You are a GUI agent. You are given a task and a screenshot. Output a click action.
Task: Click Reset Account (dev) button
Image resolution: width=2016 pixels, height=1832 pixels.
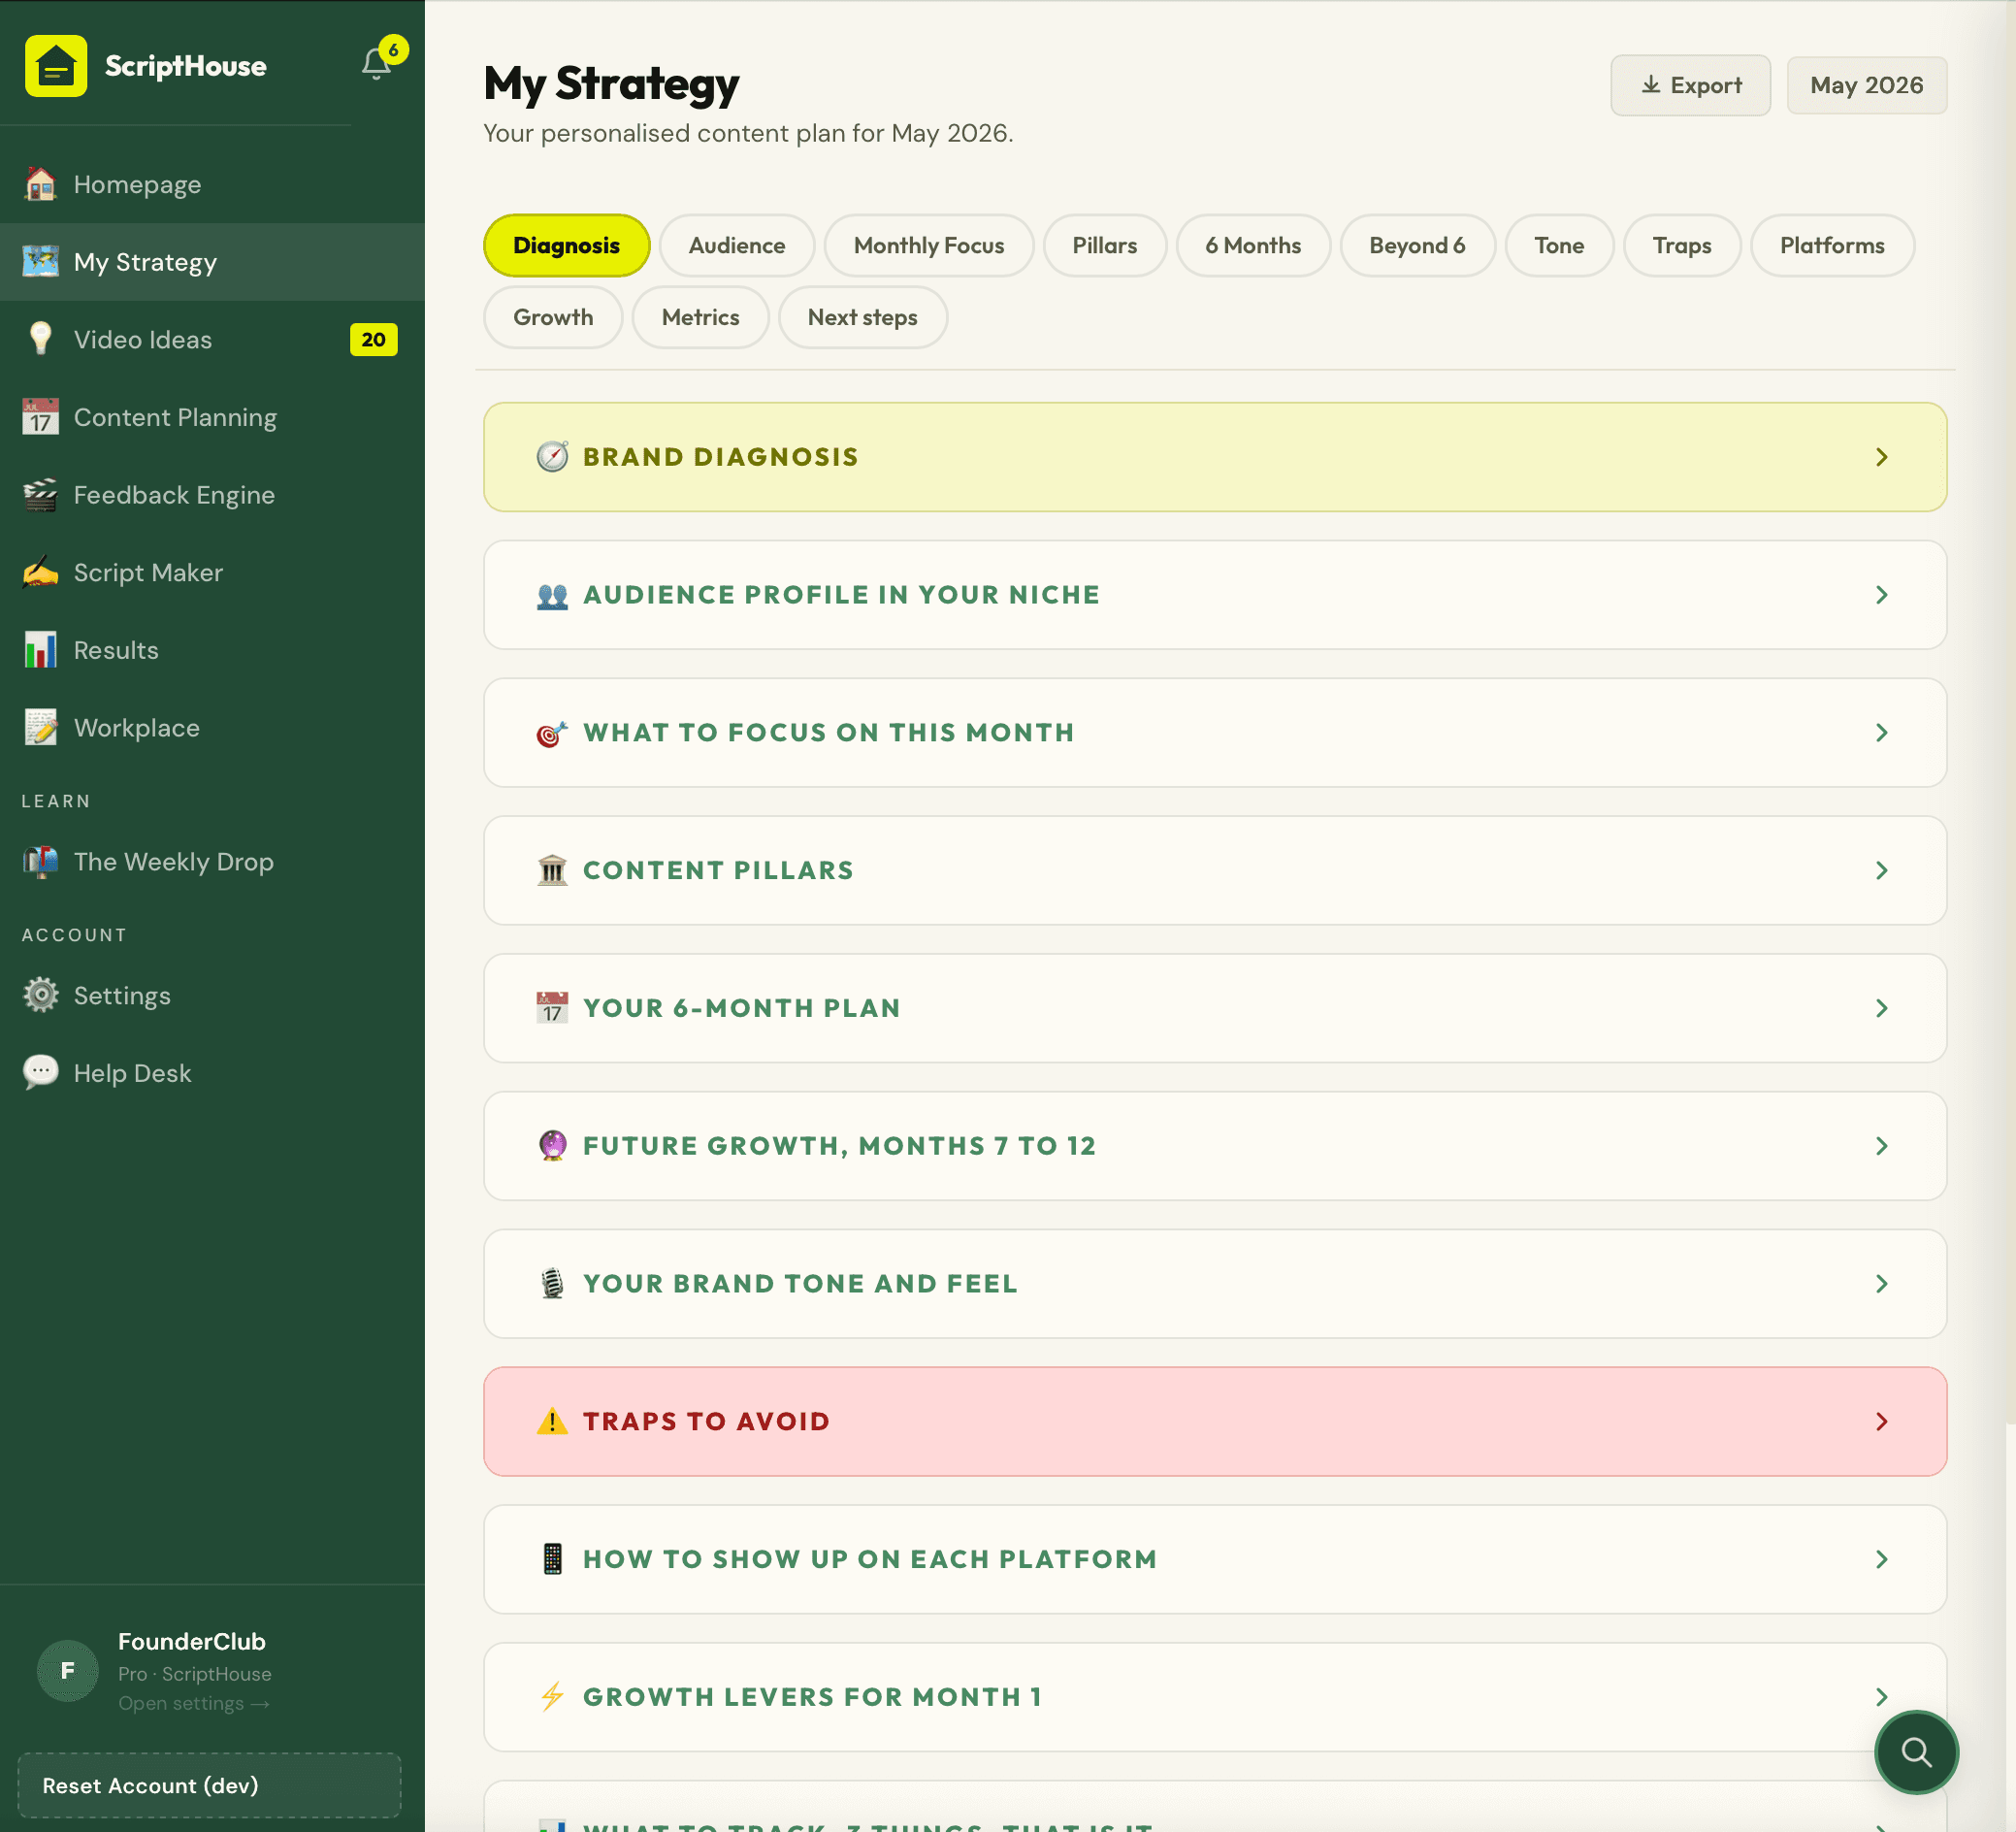click(x=209, y=1785)
